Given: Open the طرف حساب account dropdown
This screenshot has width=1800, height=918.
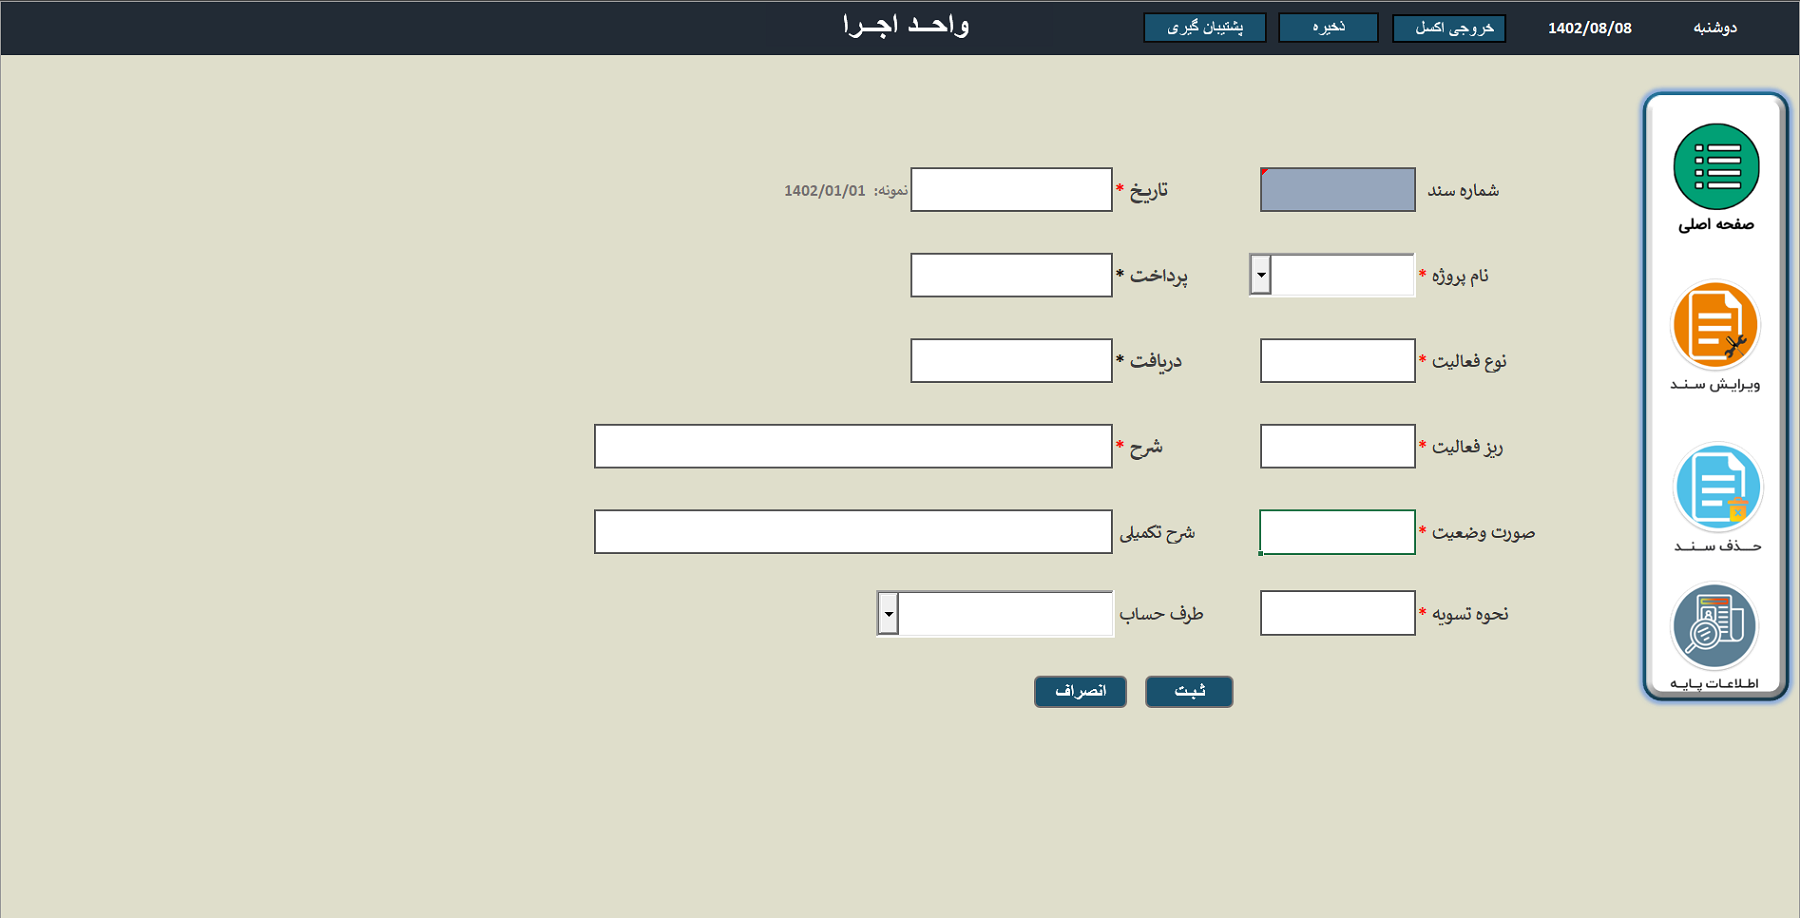Looking at the screenshot, I should pyautogui.click(x=889, y=613).
